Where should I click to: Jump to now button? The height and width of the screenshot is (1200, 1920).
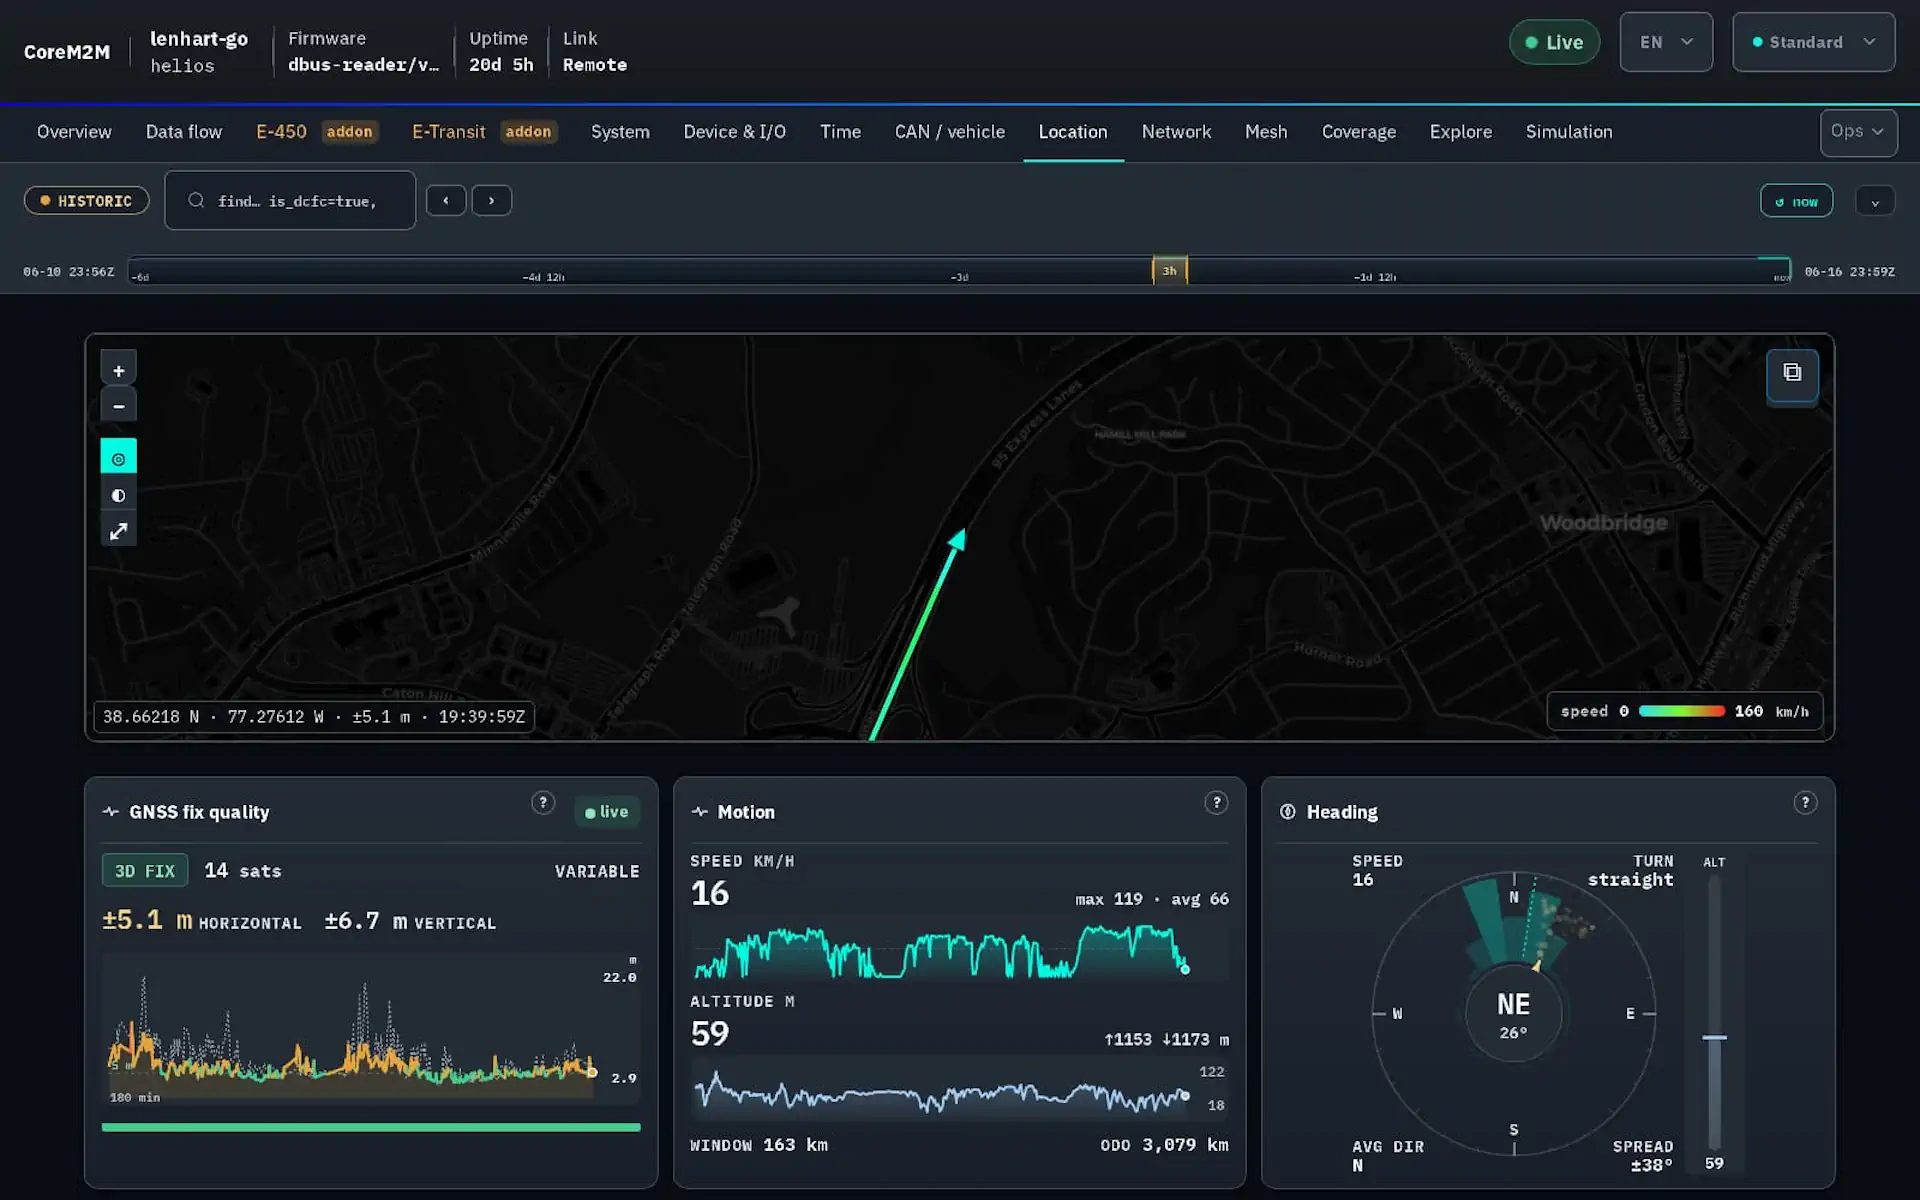[1796, 201]
